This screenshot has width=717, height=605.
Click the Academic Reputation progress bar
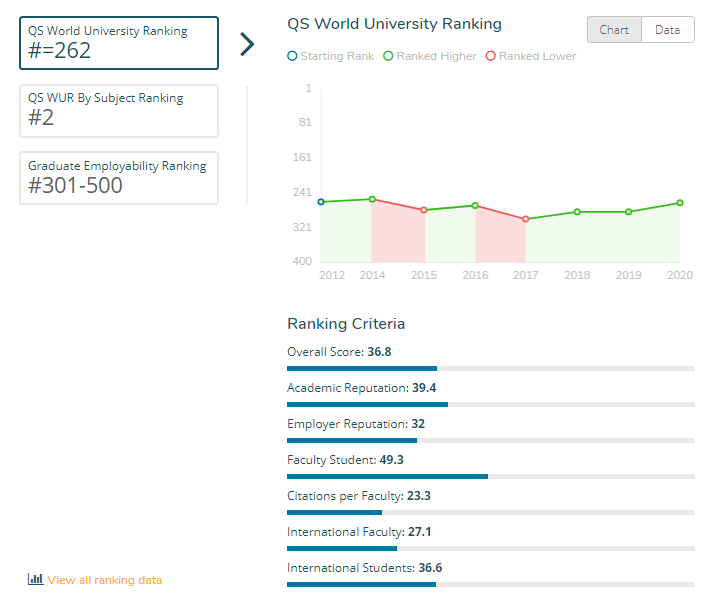point(491,404)
